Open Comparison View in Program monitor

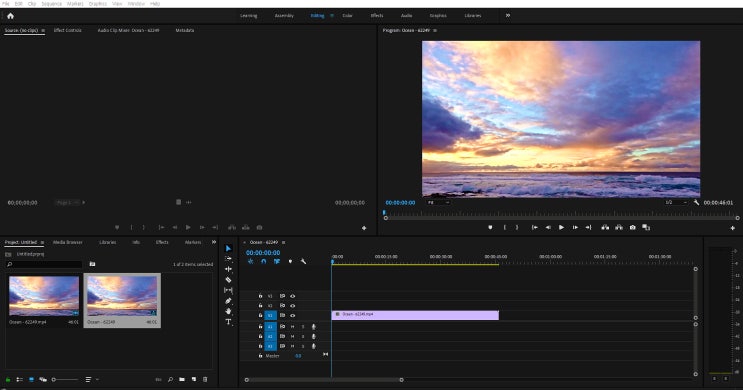point(646,227)
